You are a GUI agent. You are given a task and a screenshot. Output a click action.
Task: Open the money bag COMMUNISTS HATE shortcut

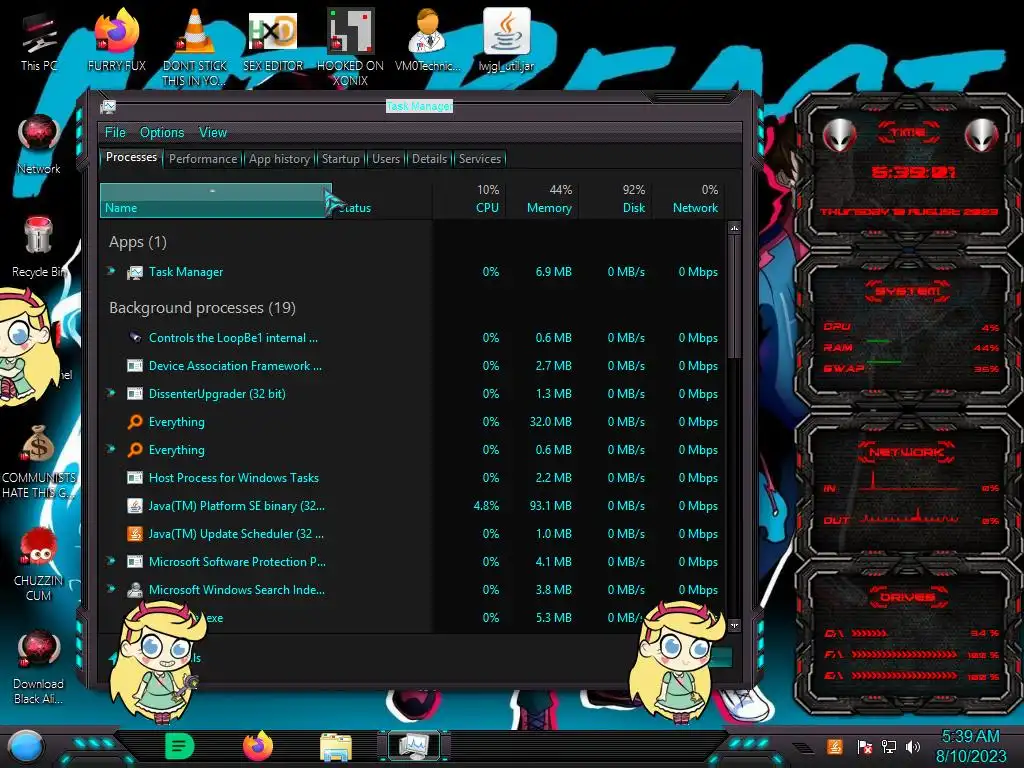point(39,461)
